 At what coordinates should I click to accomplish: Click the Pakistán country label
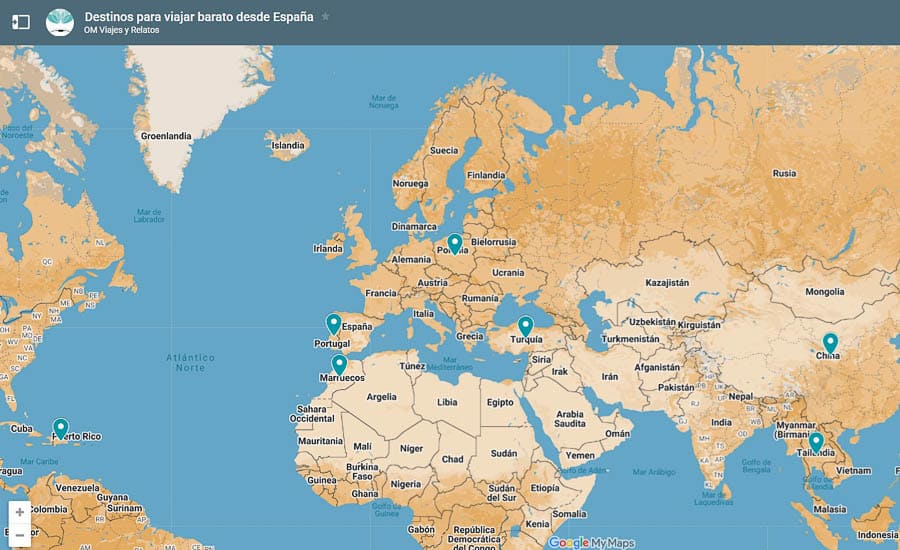[x=676, y=388]
